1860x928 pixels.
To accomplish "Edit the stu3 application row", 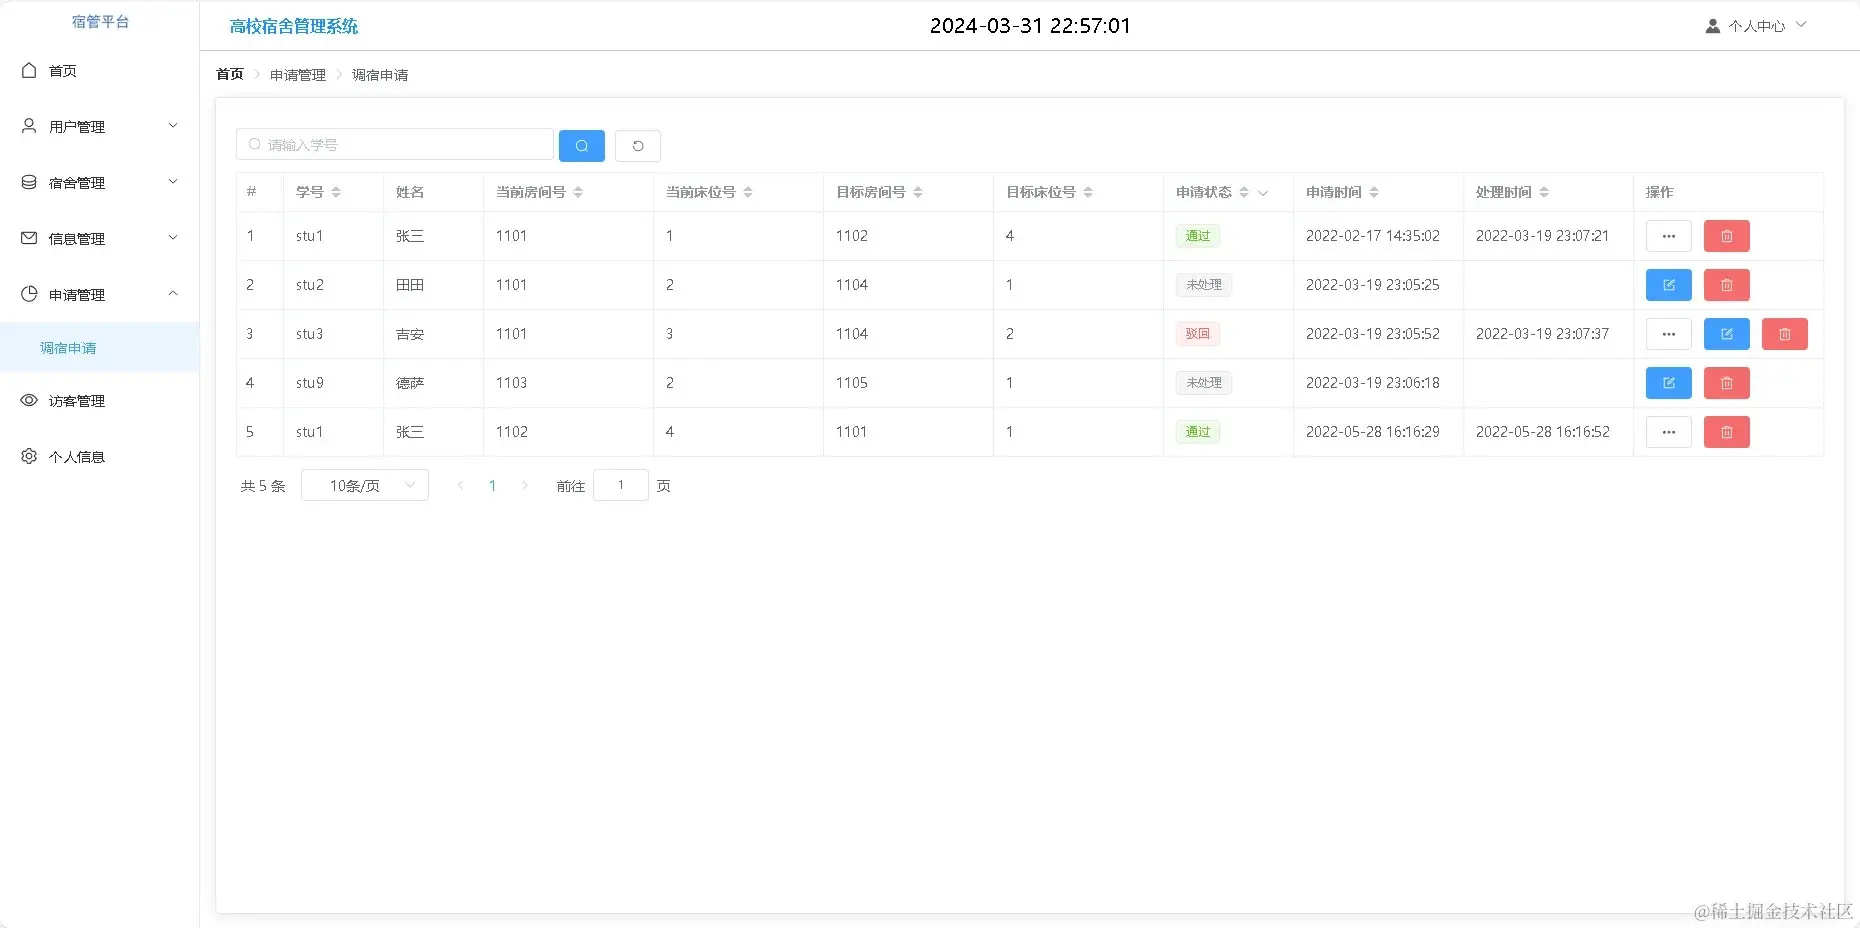I will click(1726, 334).
